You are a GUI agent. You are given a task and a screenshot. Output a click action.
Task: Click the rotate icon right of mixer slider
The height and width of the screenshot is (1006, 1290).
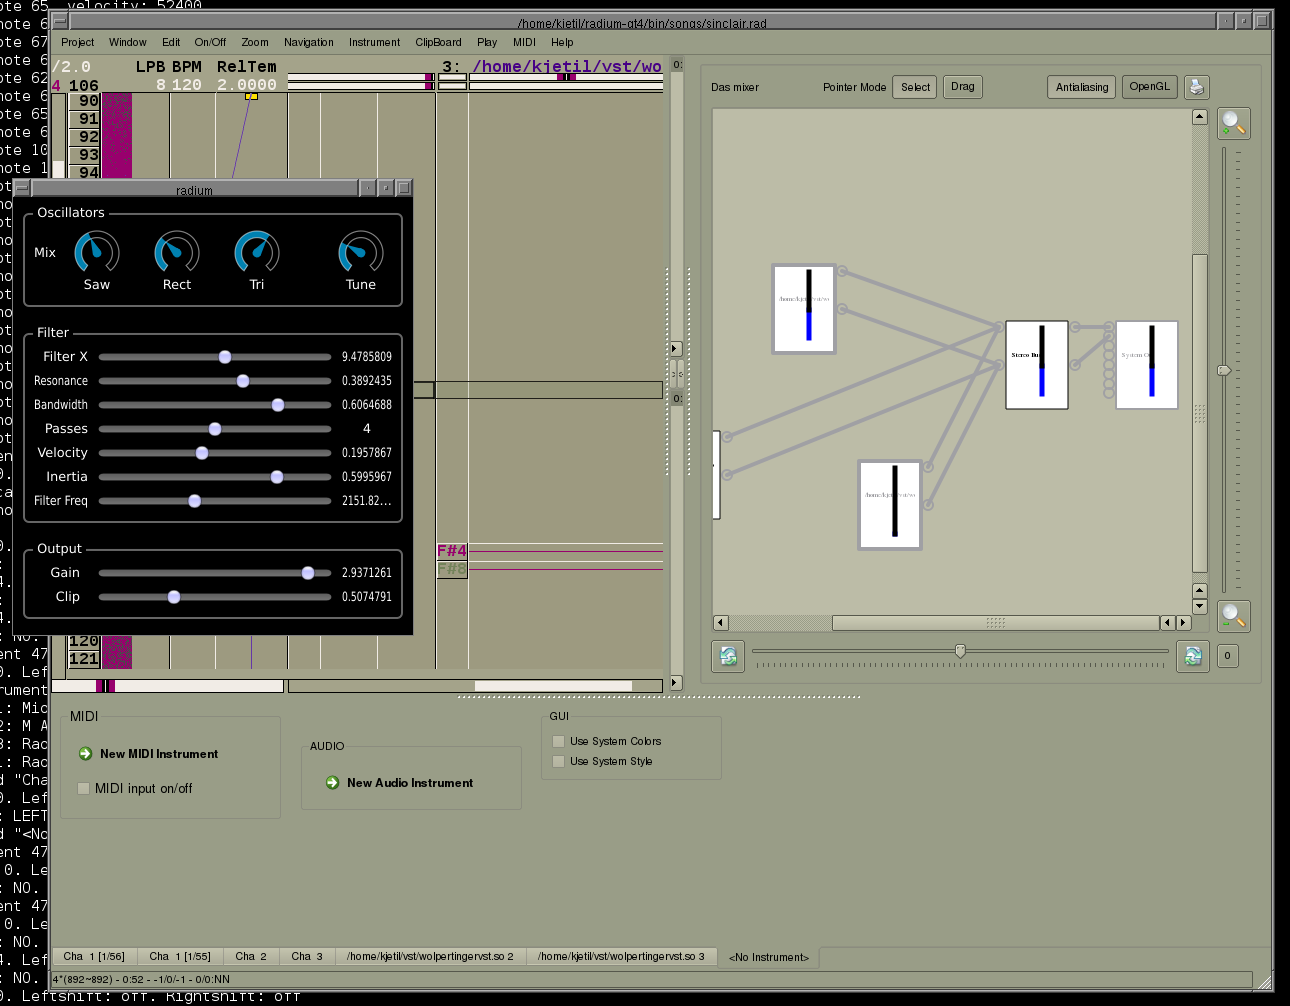coord(1192,656)
